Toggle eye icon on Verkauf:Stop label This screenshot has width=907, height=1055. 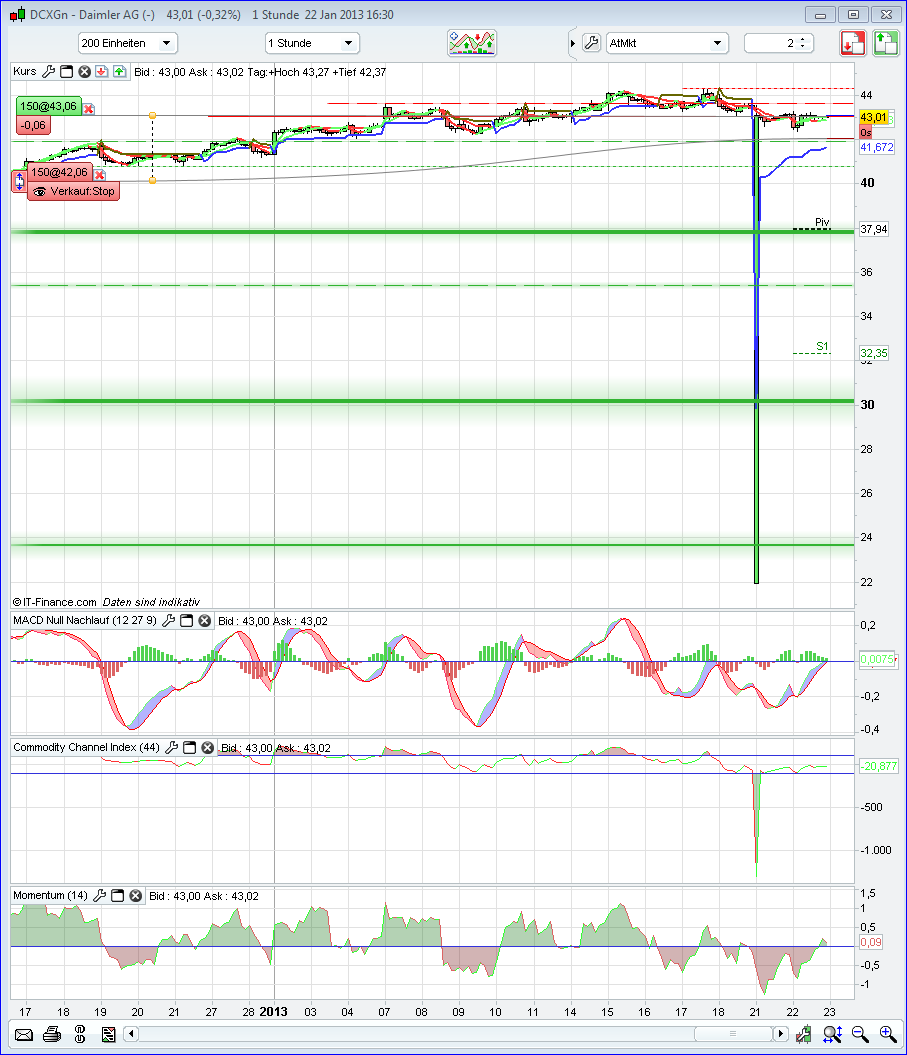[40, 192]
